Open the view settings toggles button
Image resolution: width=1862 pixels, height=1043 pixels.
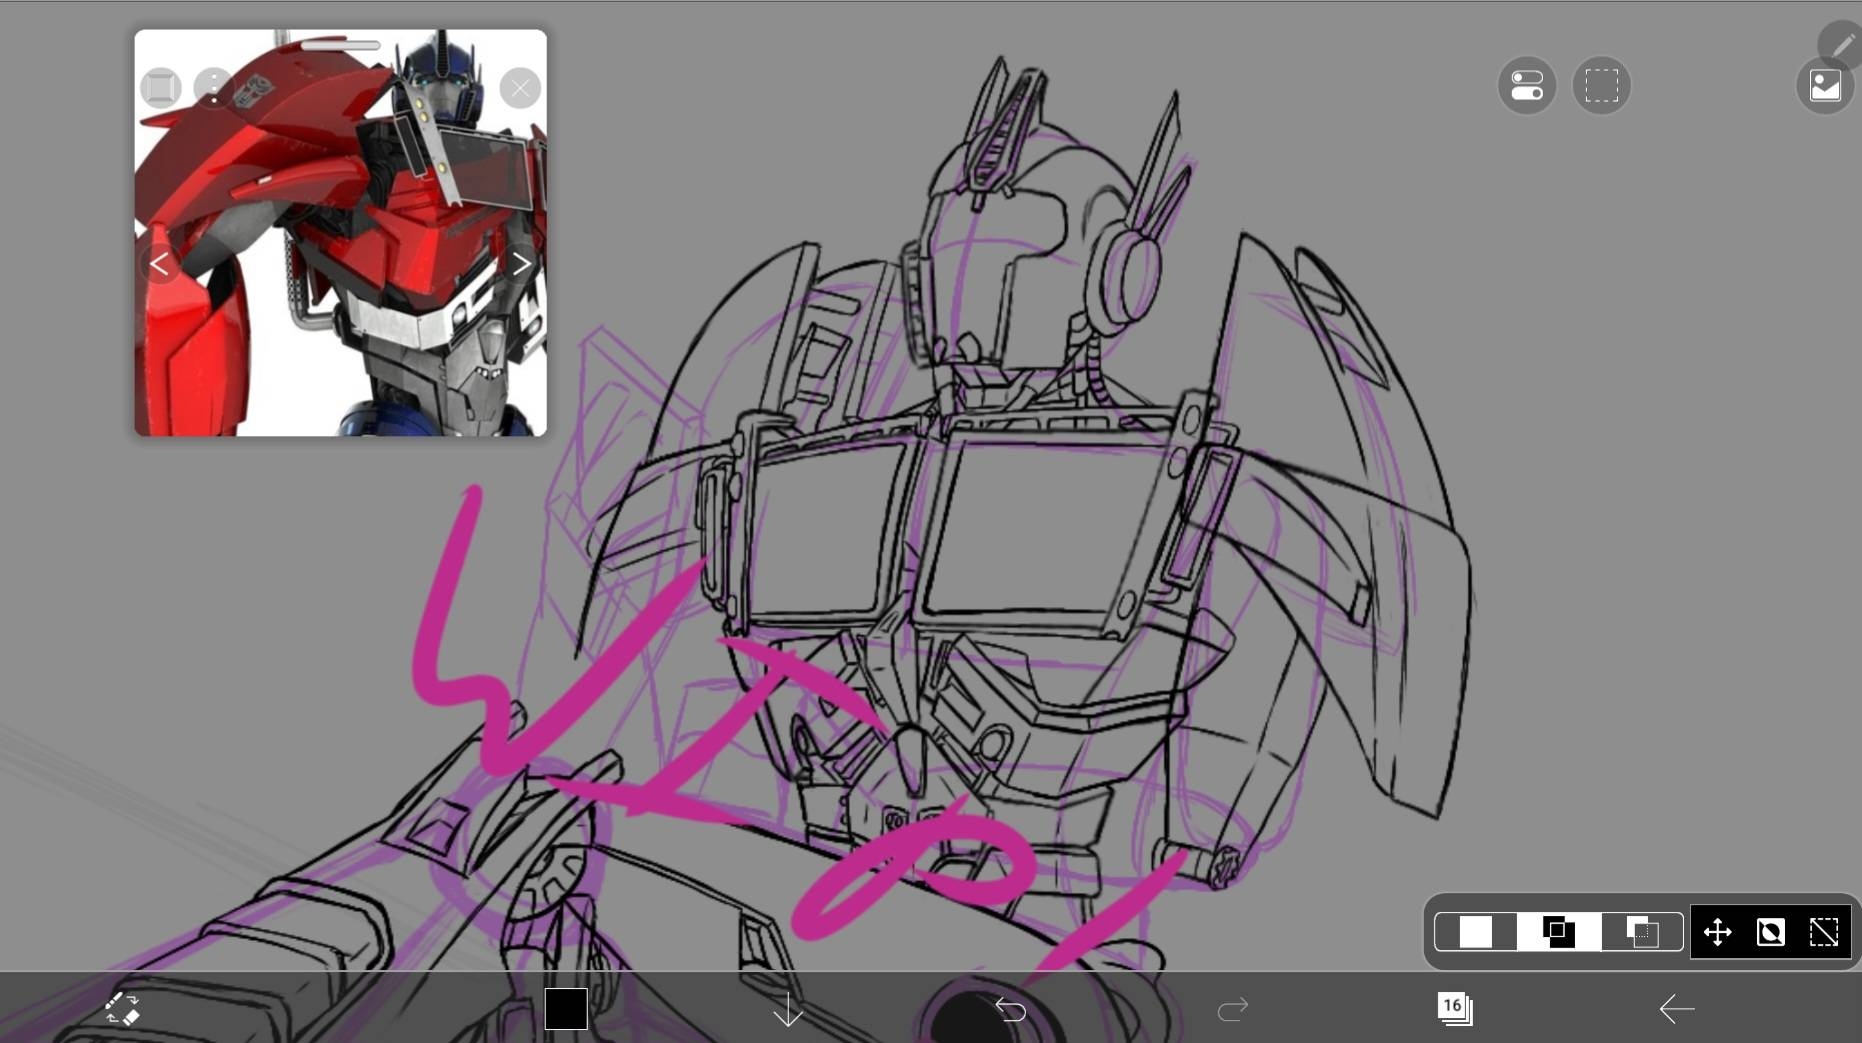1526,86
